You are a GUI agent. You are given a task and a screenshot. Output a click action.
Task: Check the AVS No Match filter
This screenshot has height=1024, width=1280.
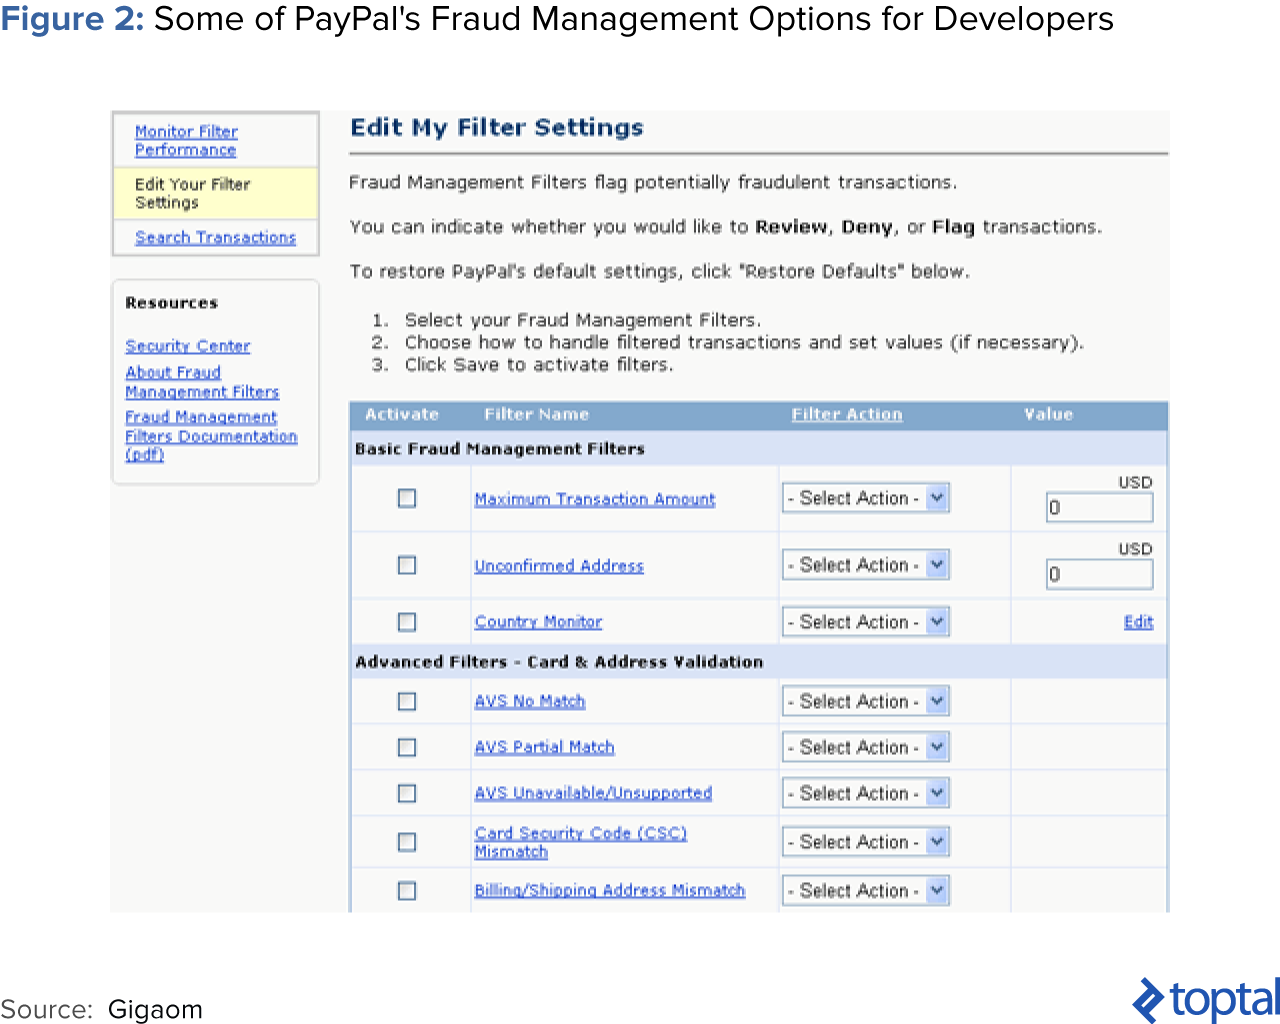click(x=407, y=701)
